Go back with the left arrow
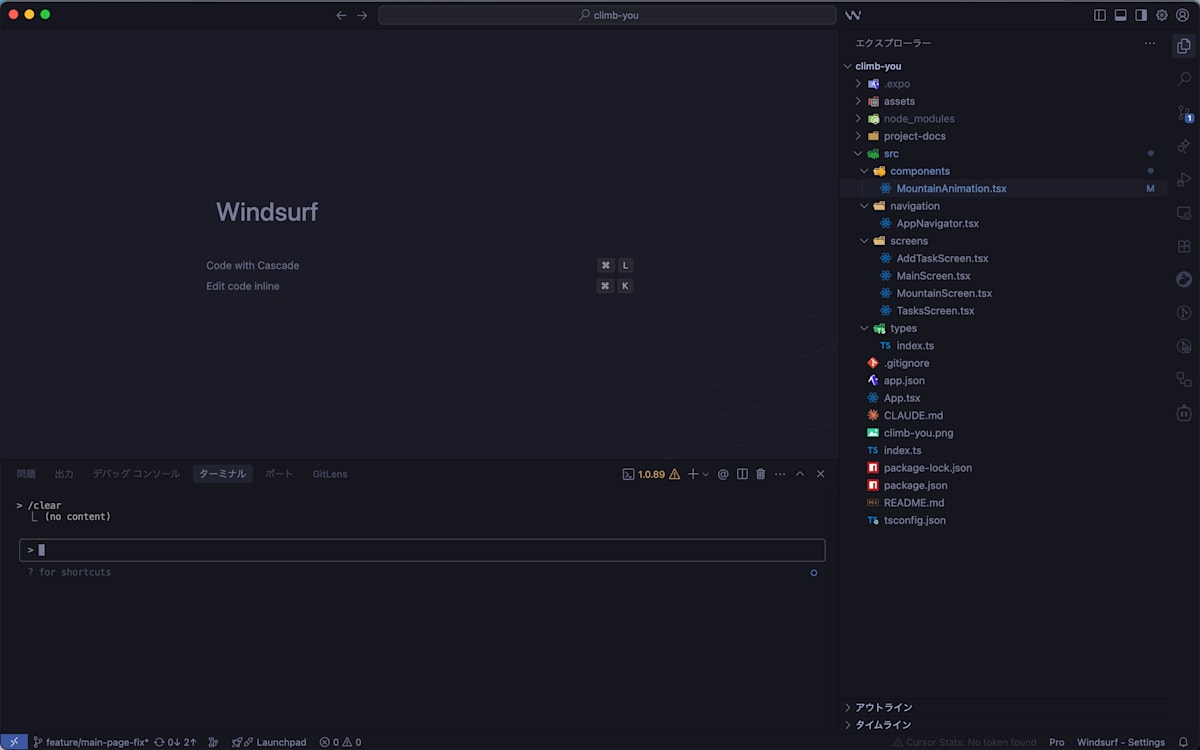 (x=341, y=15)
